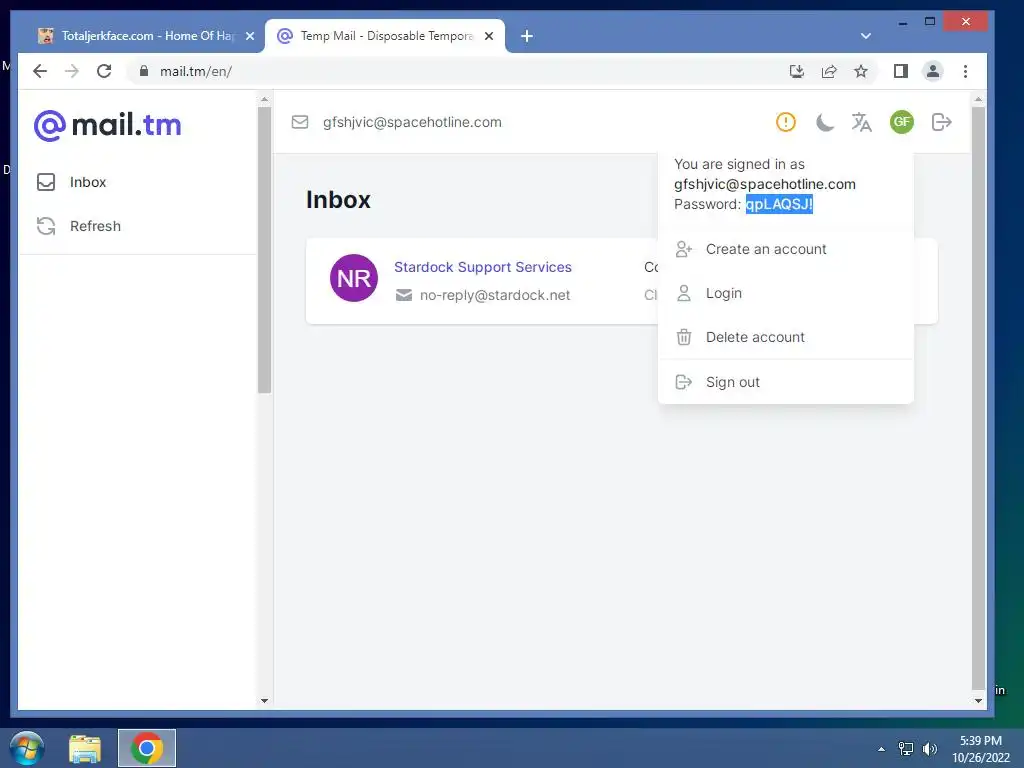Screen dimensions: 1024x768
Task: Bookmark this page with the star
Action: (861, 71)
